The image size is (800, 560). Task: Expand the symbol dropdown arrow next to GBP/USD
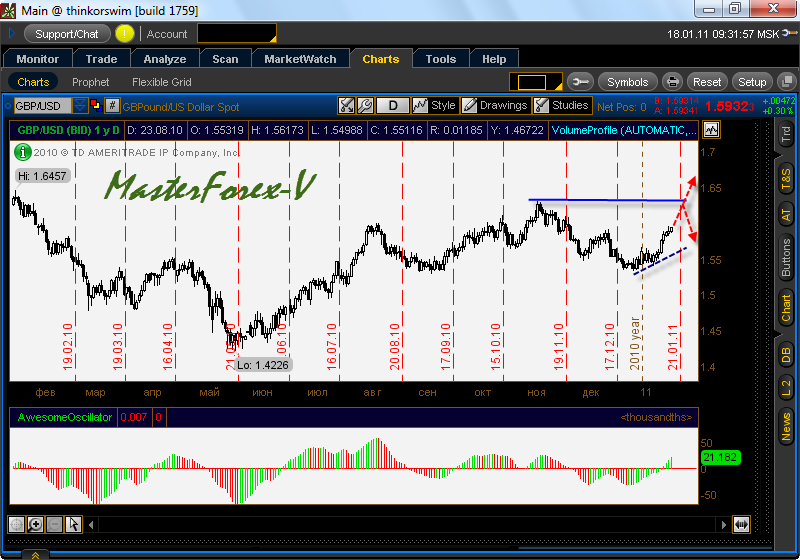click(x=80, y=106)
